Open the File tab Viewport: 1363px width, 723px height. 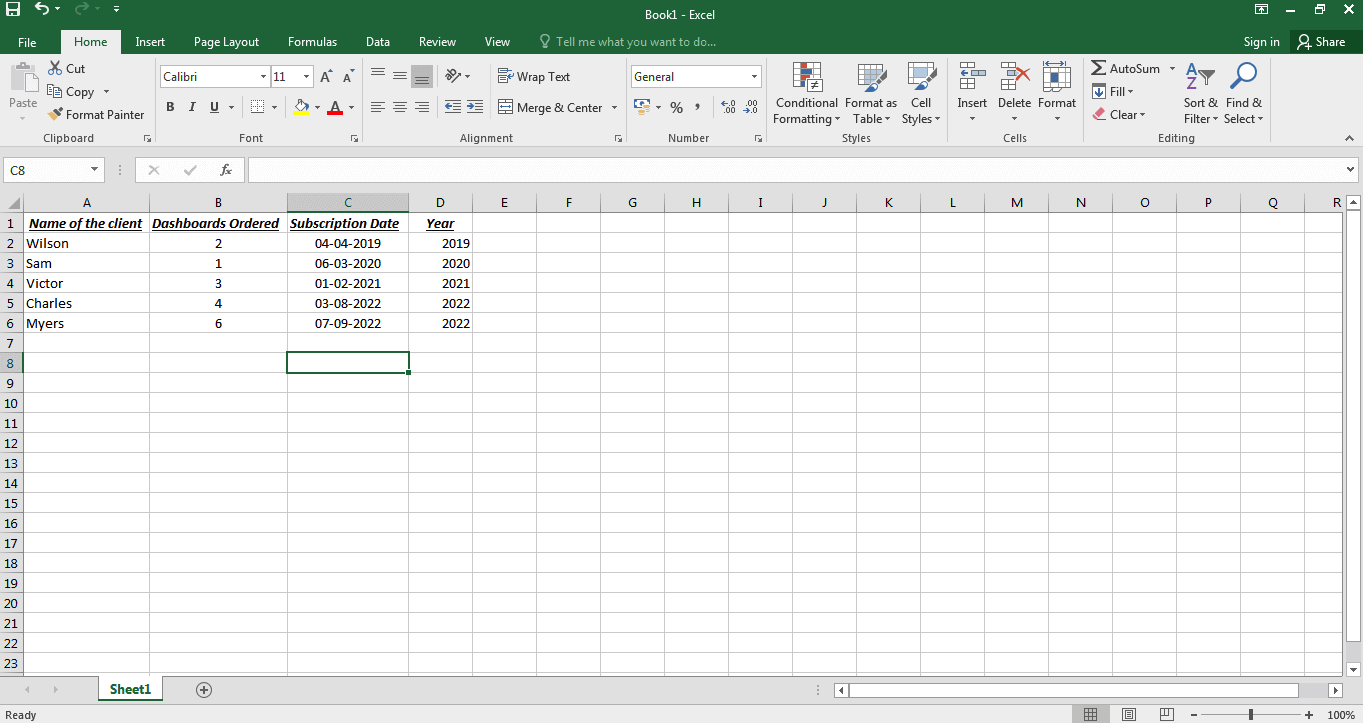27,42
